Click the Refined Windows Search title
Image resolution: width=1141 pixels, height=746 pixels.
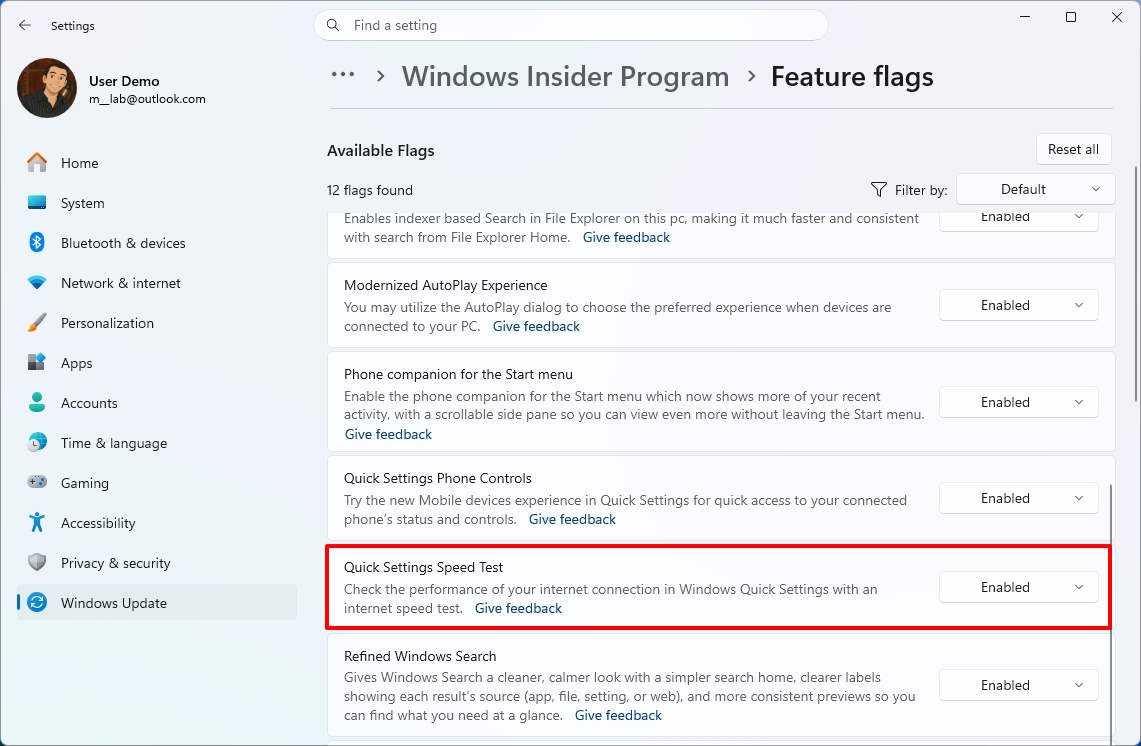pos(420,656)
